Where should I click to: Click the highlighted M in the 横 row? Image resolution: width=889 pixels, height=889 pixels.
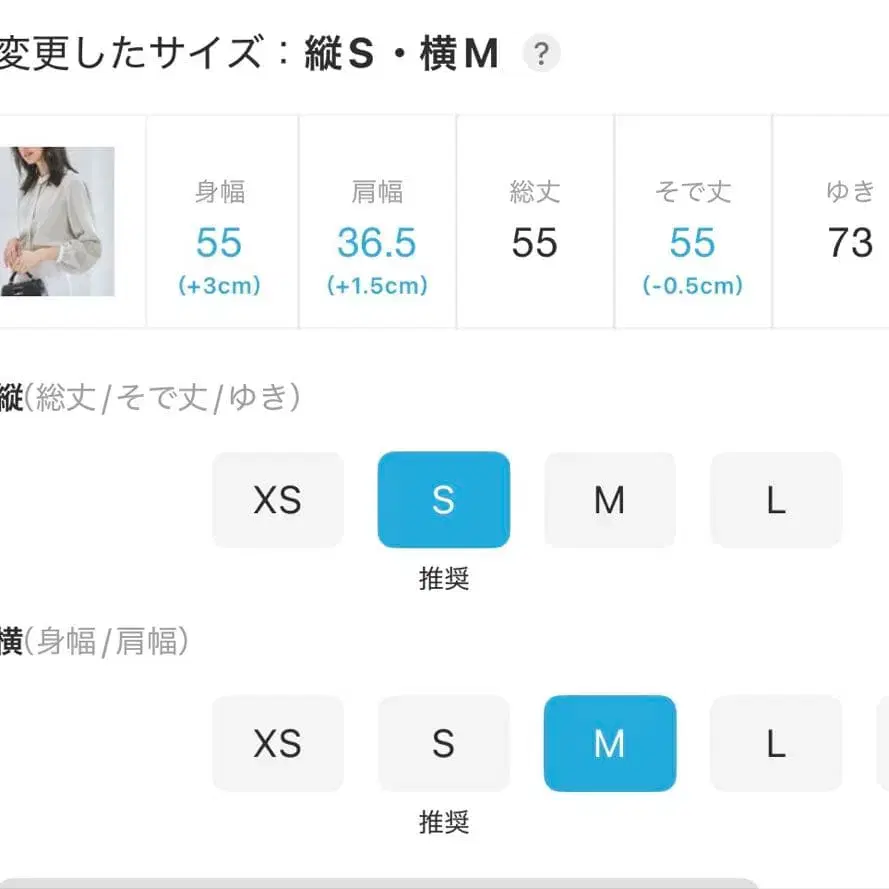click(609, 744)
